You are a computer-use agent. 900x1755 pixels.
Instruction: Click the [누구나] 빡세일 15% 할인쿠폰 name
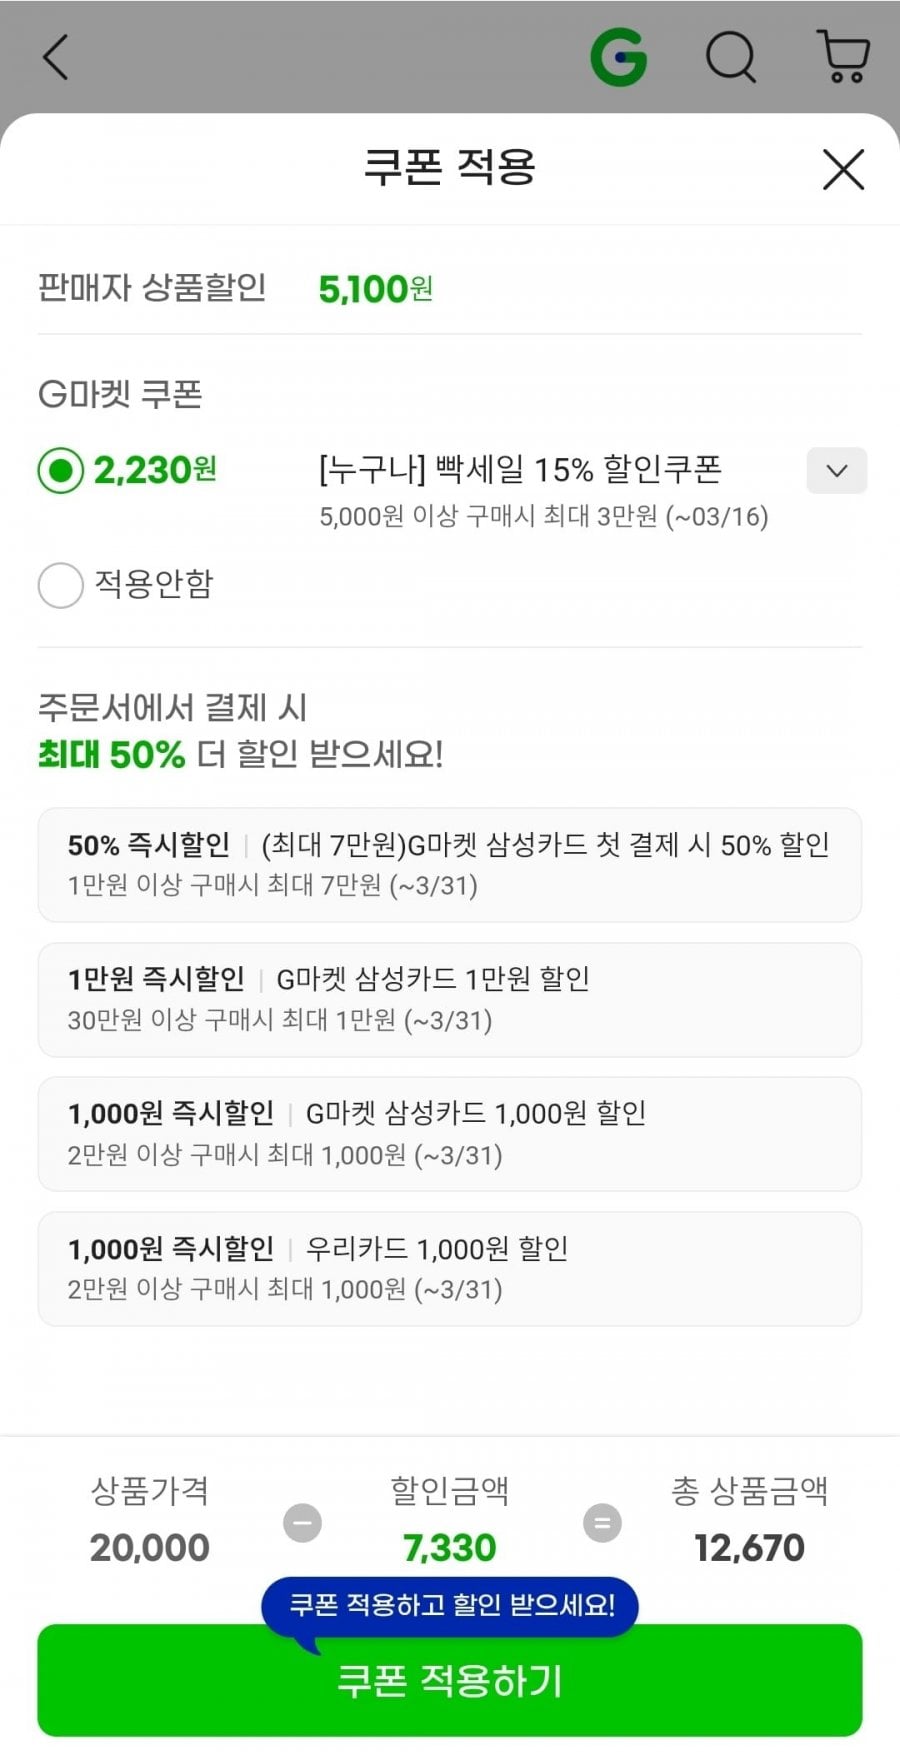(x=520, y=470)
